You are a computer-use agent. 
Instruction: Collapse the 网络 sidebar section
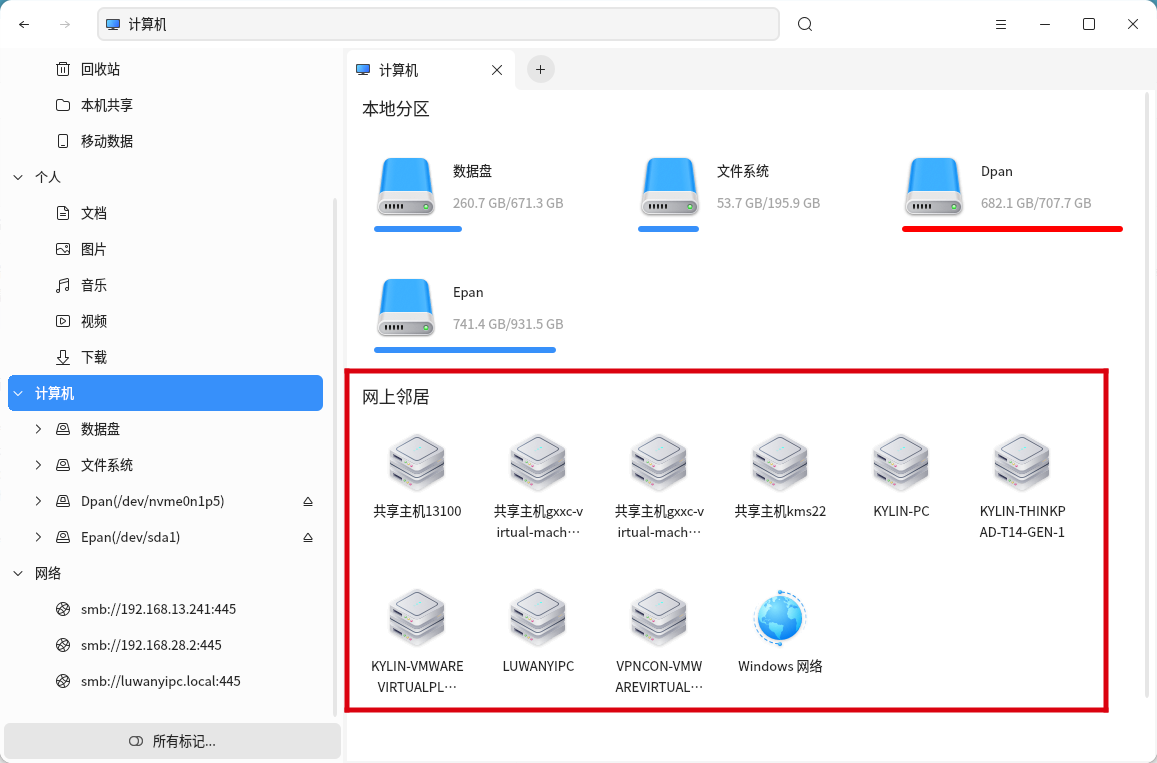click(18, 572)
